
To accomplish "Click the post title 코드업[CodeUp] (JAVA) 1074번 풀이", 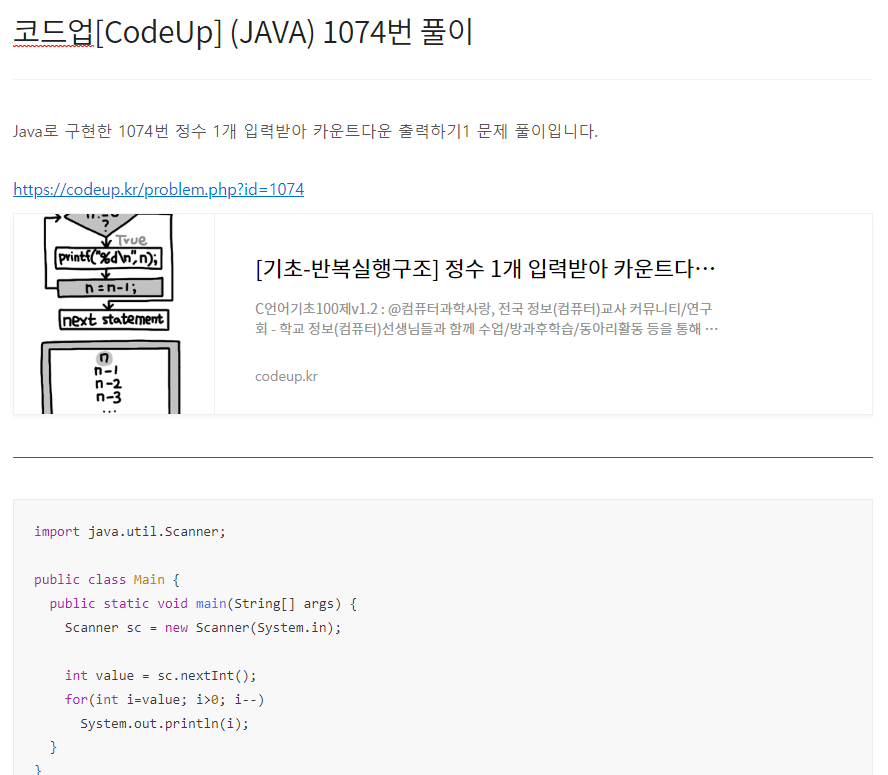I will (x=243, y=32).
